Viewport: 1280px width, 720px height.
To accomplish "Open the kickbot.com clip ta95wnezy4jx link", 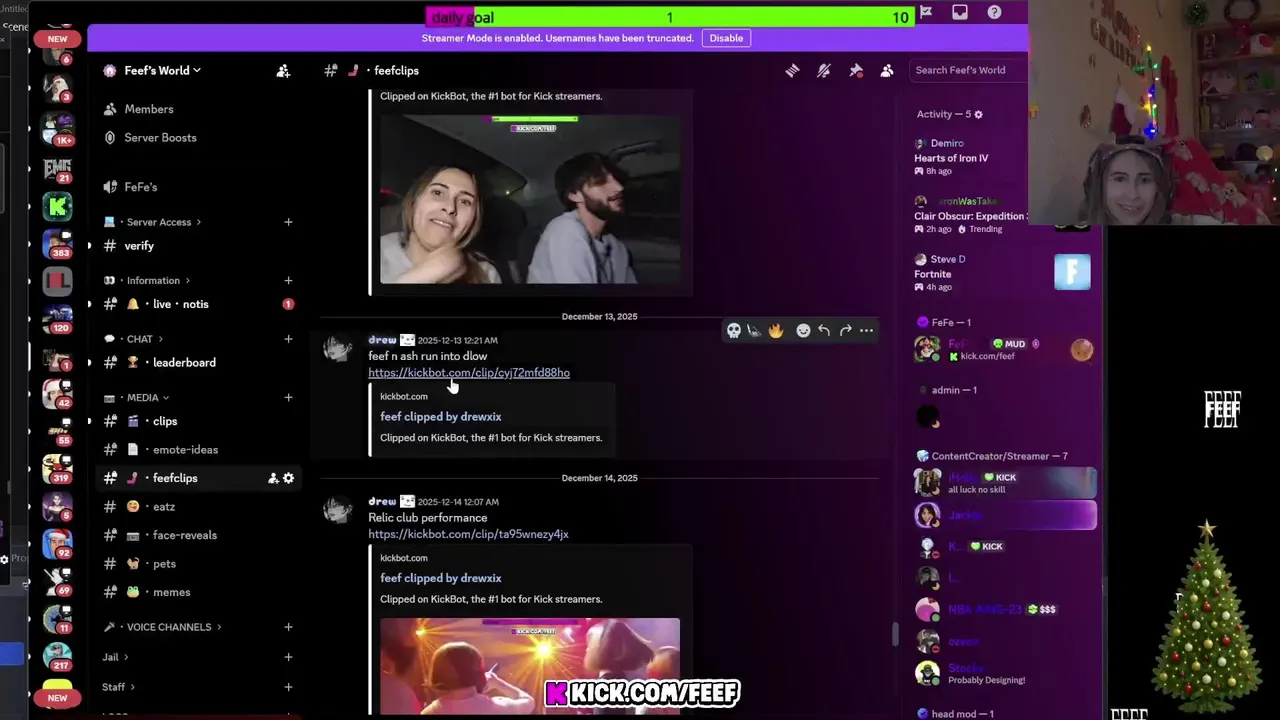I will pyautogui.click(x=468, y=534).
